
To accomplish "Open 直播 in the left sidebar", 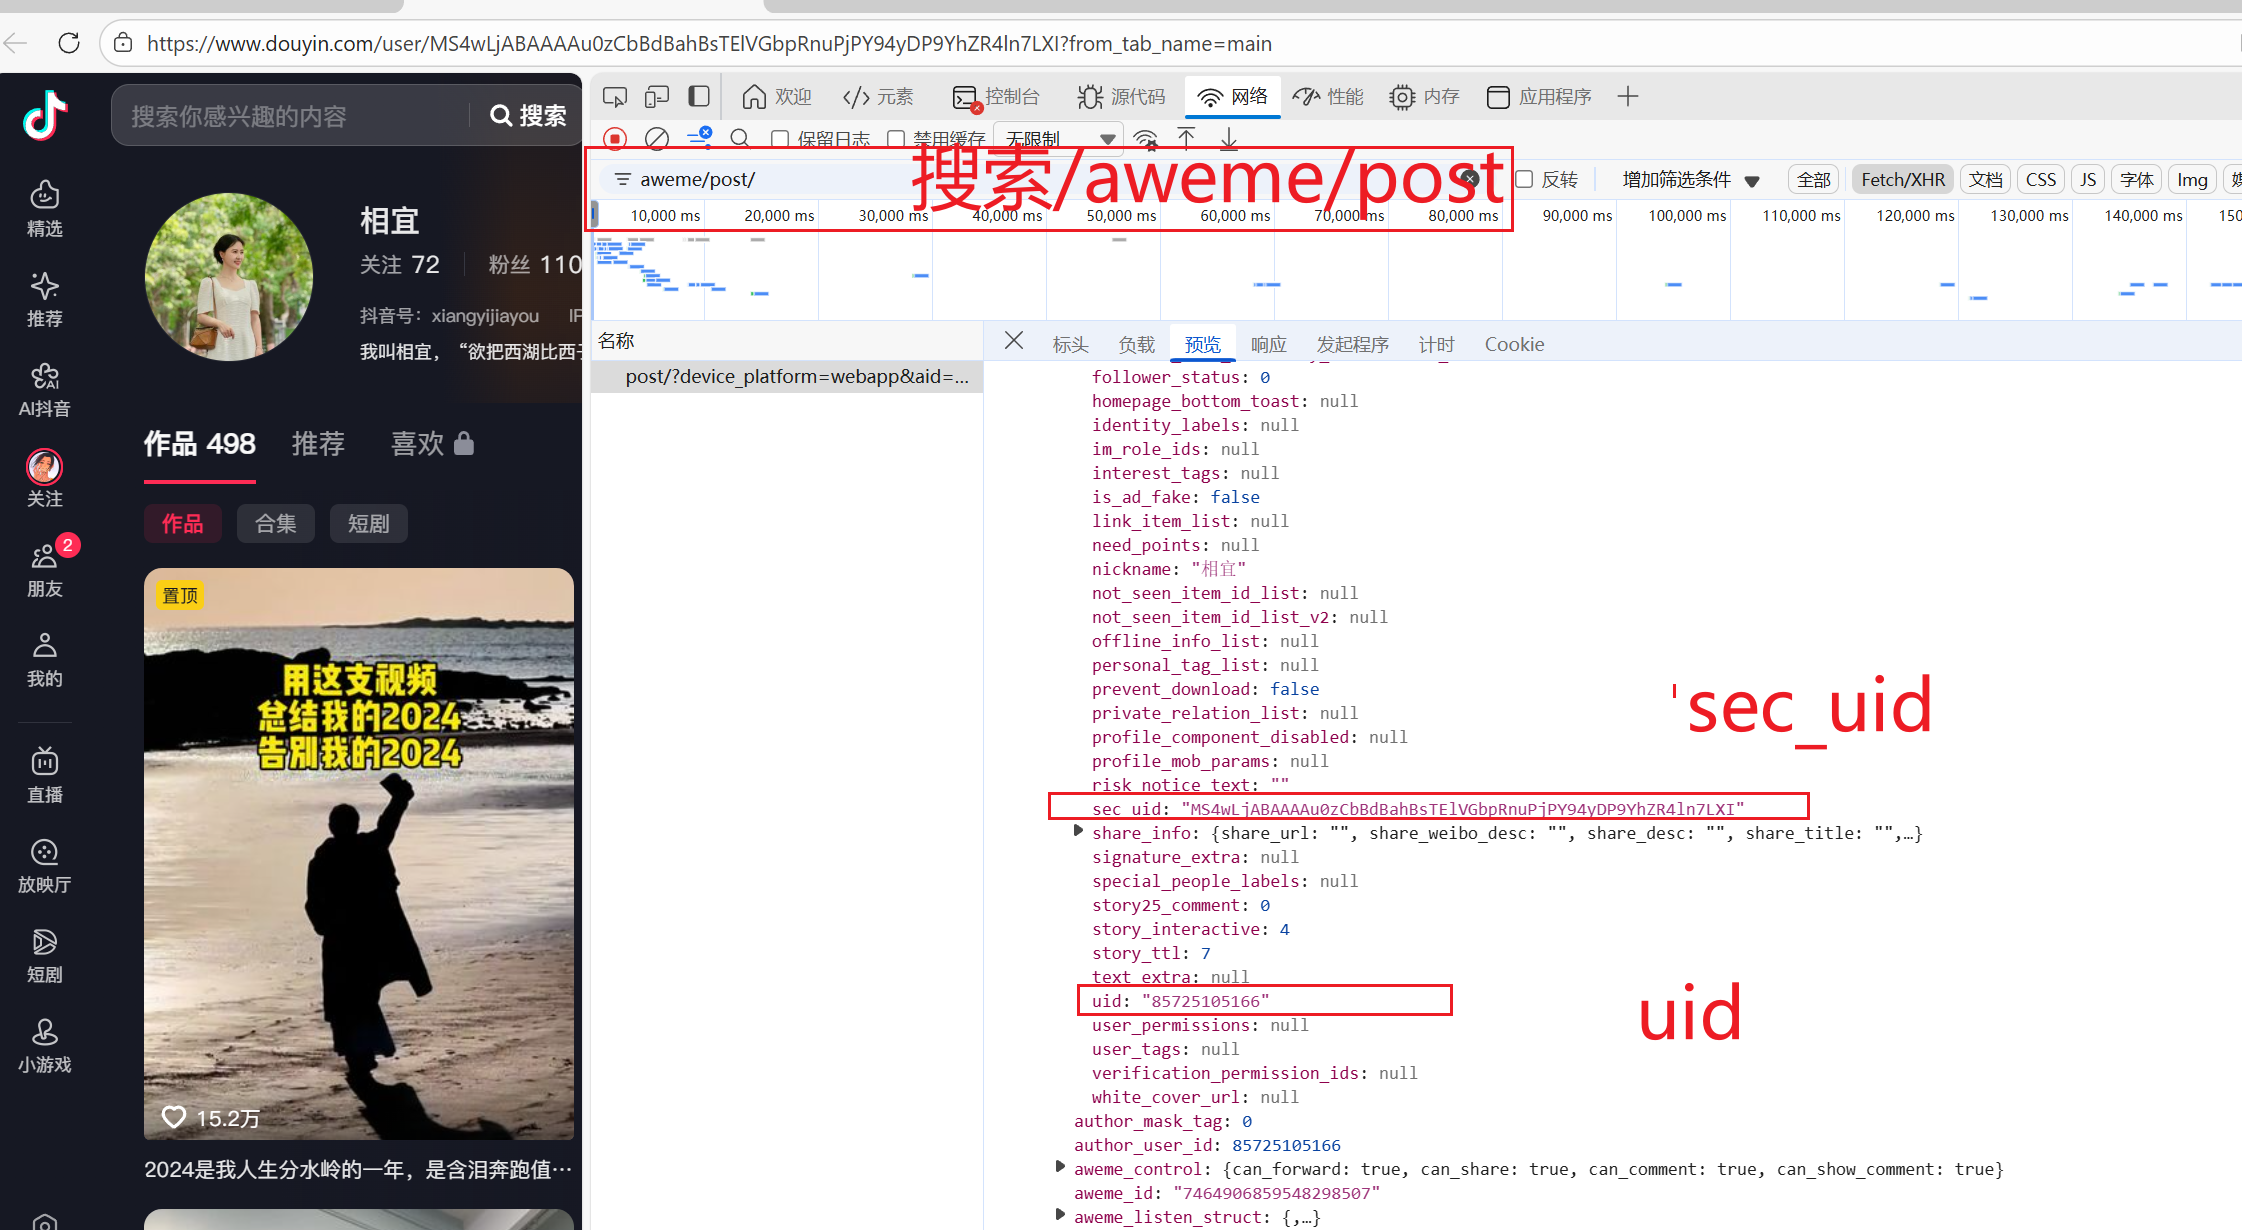I will coord(45,774).
